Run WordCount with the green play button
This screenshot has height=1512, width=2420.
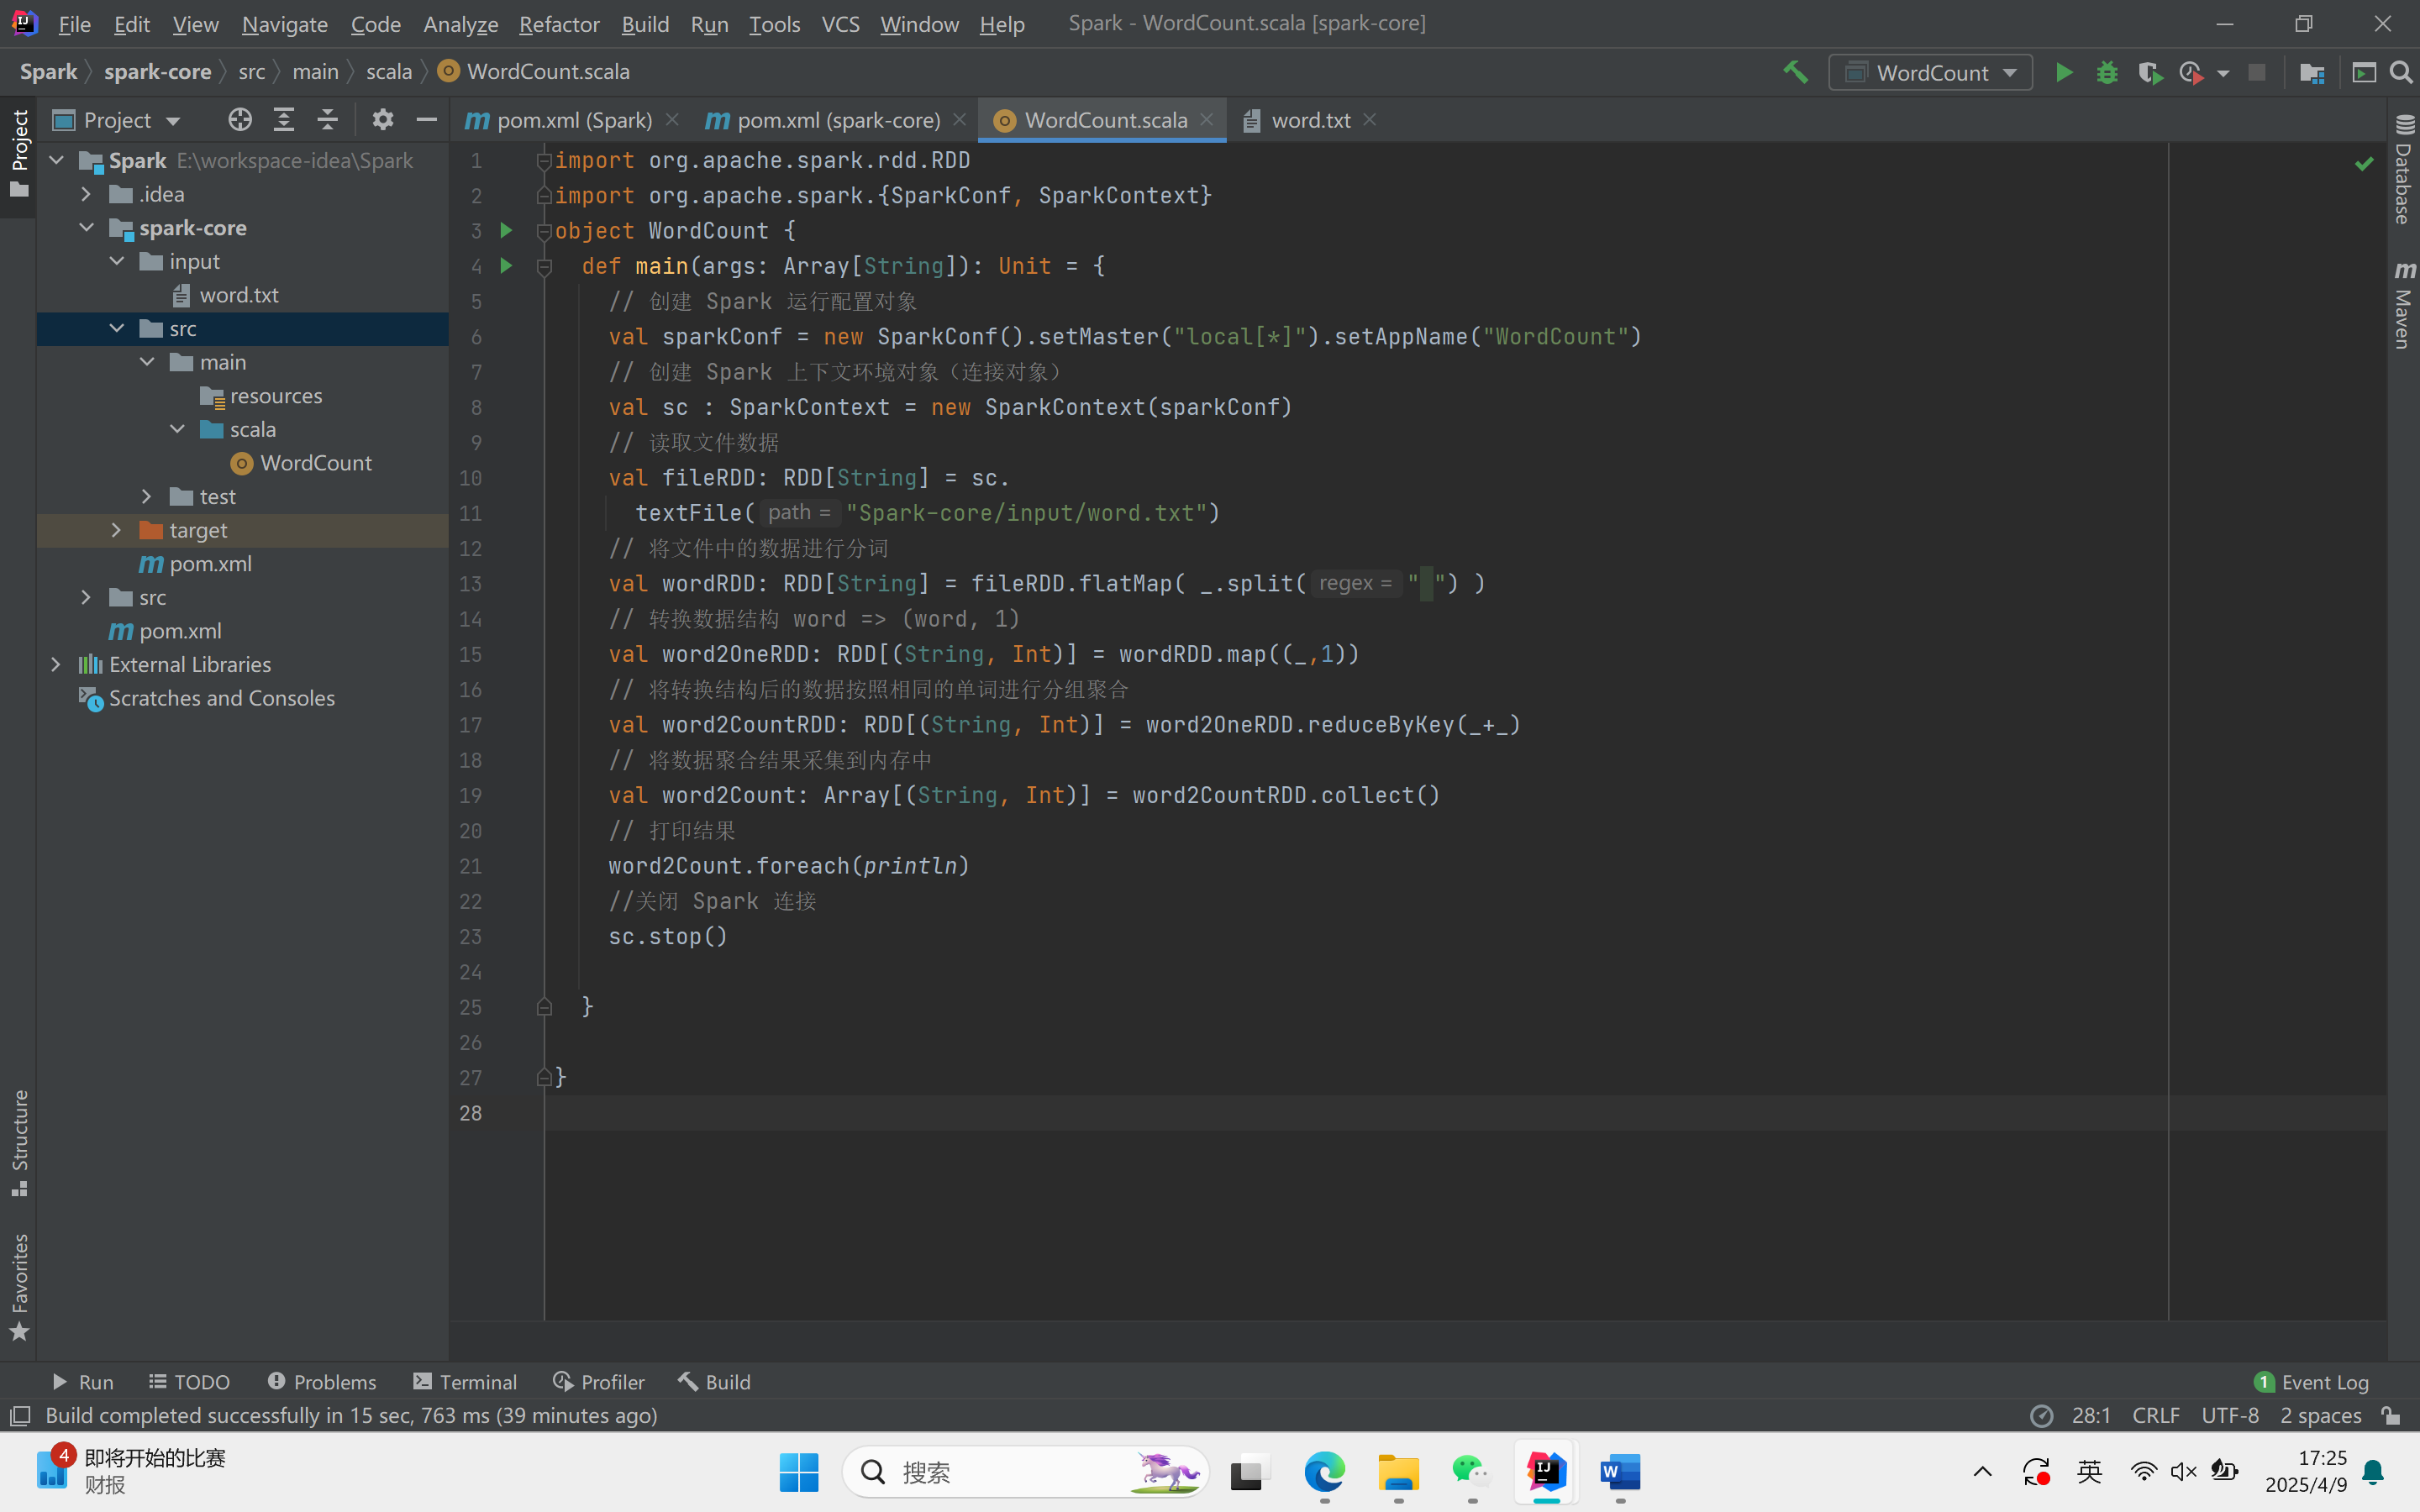(2063, 72)
